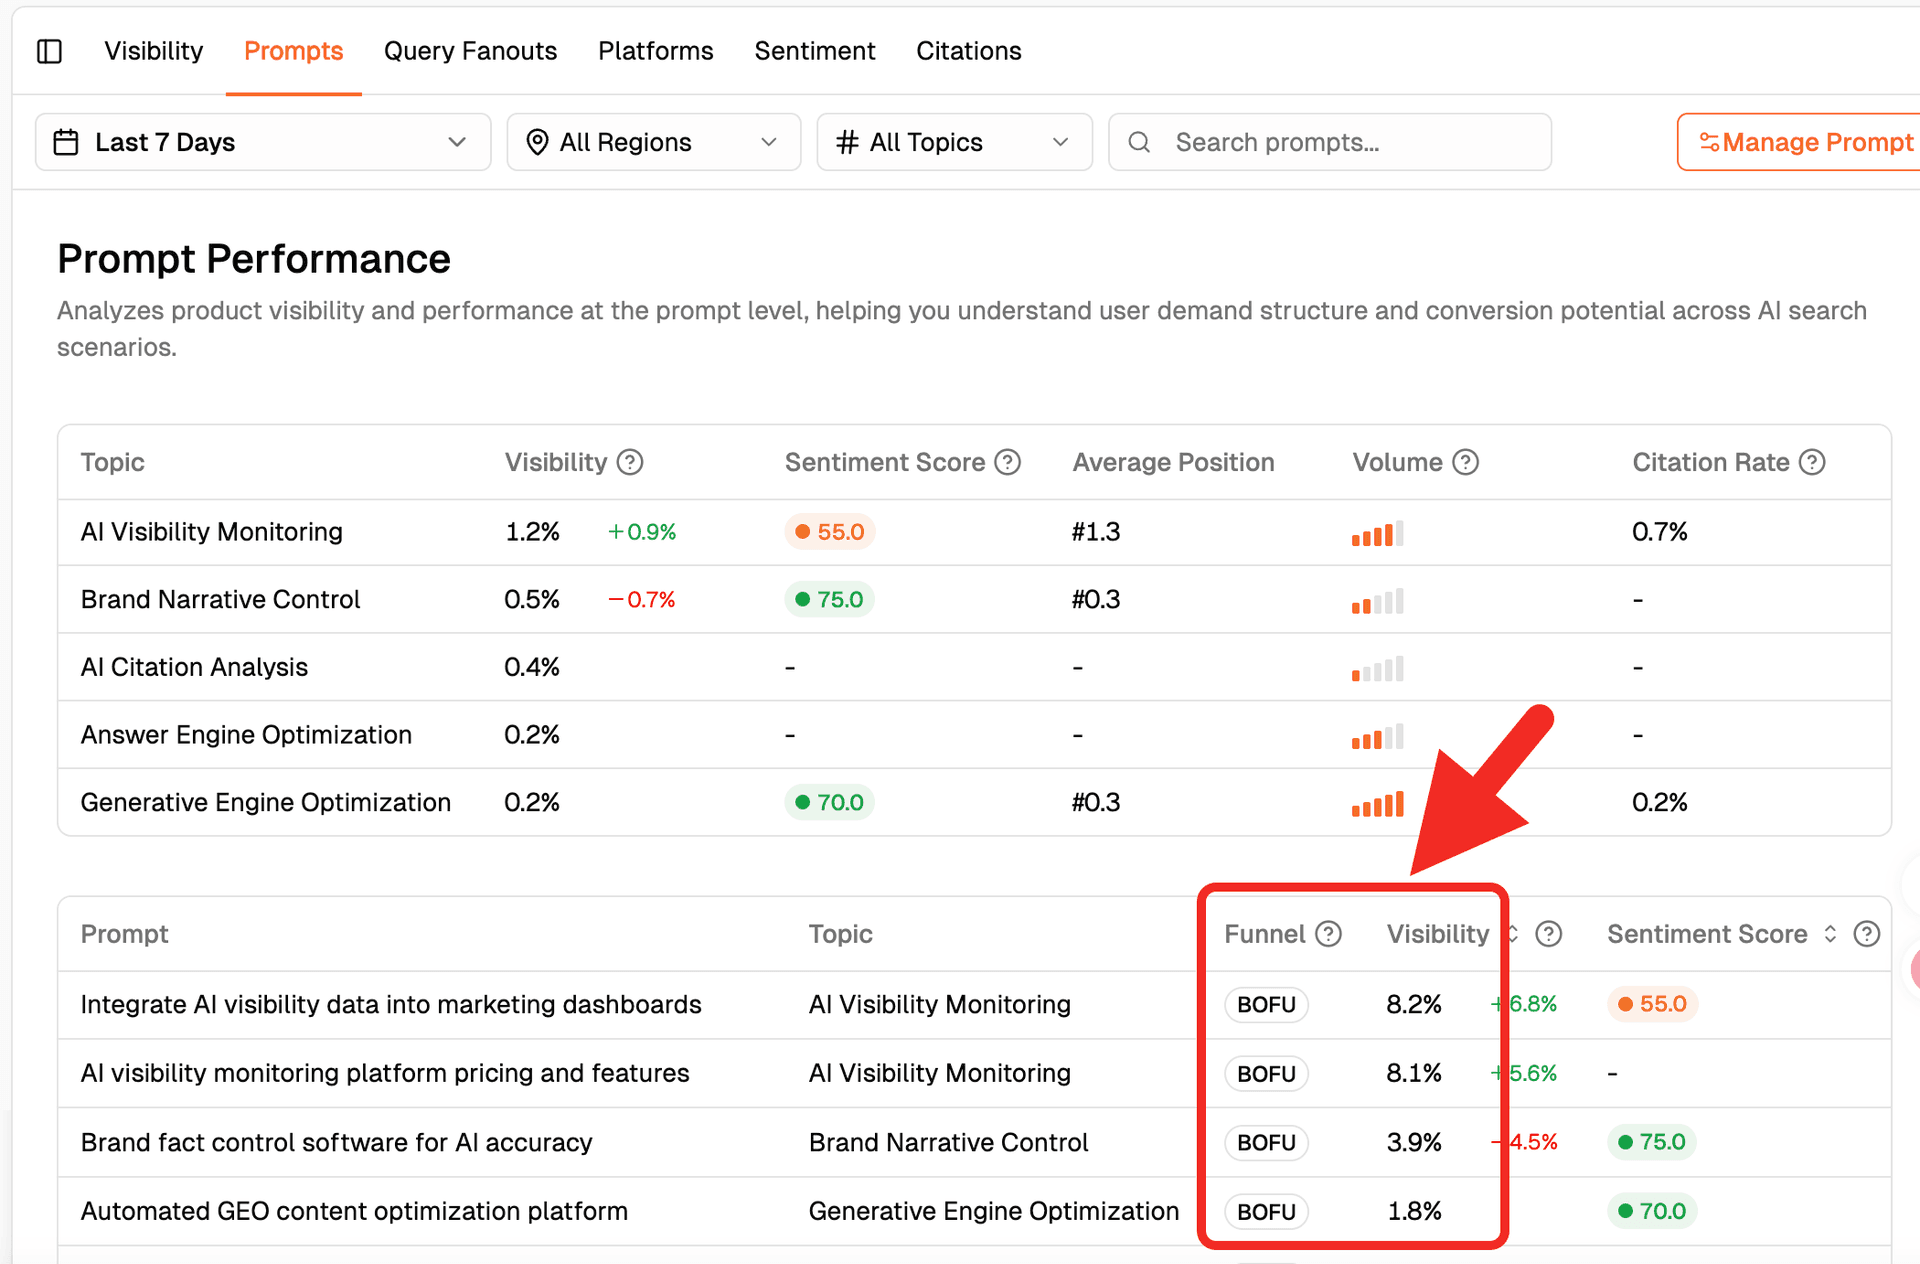1920x1264 pixels.
Task: Show help for topic Visibility column
Action: click(x=630, y=462)
